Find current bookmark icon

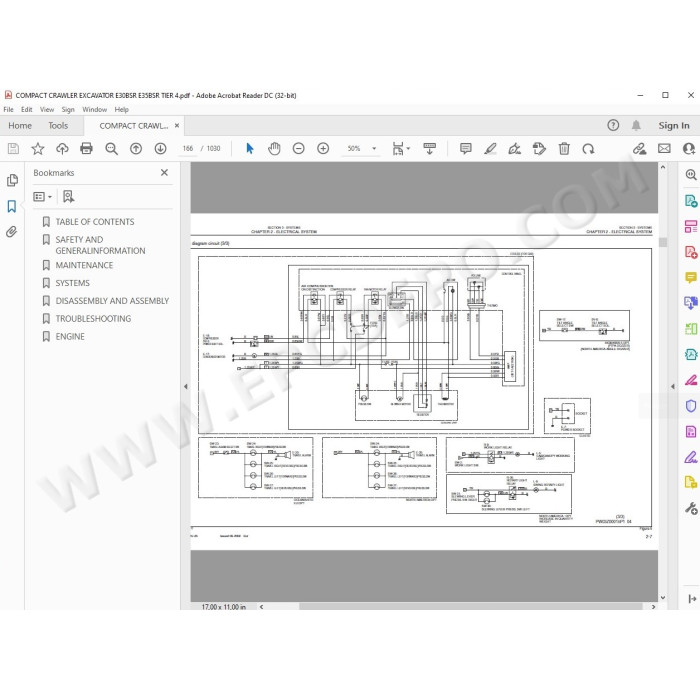68,196
